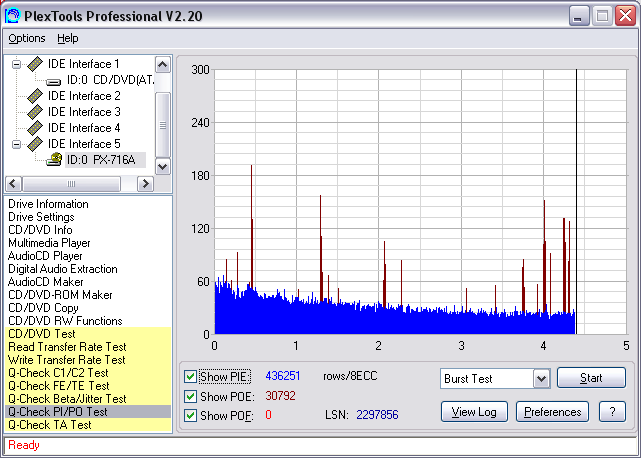Image resolution: width=641 pixels, height=458 pixels.
Task: Click the rows/8ECC label
Action: pyautogui.click(x=350, y=376)
